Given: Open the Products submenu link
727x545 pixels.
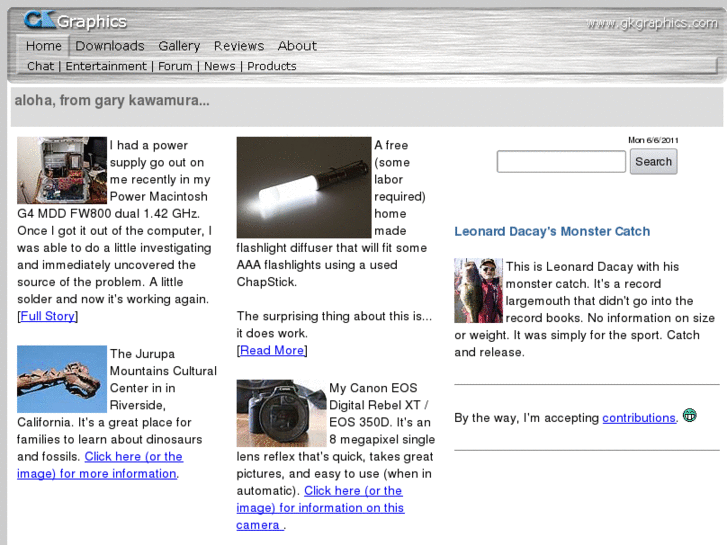Looking at the screenshot, I should tap(272, 66).
